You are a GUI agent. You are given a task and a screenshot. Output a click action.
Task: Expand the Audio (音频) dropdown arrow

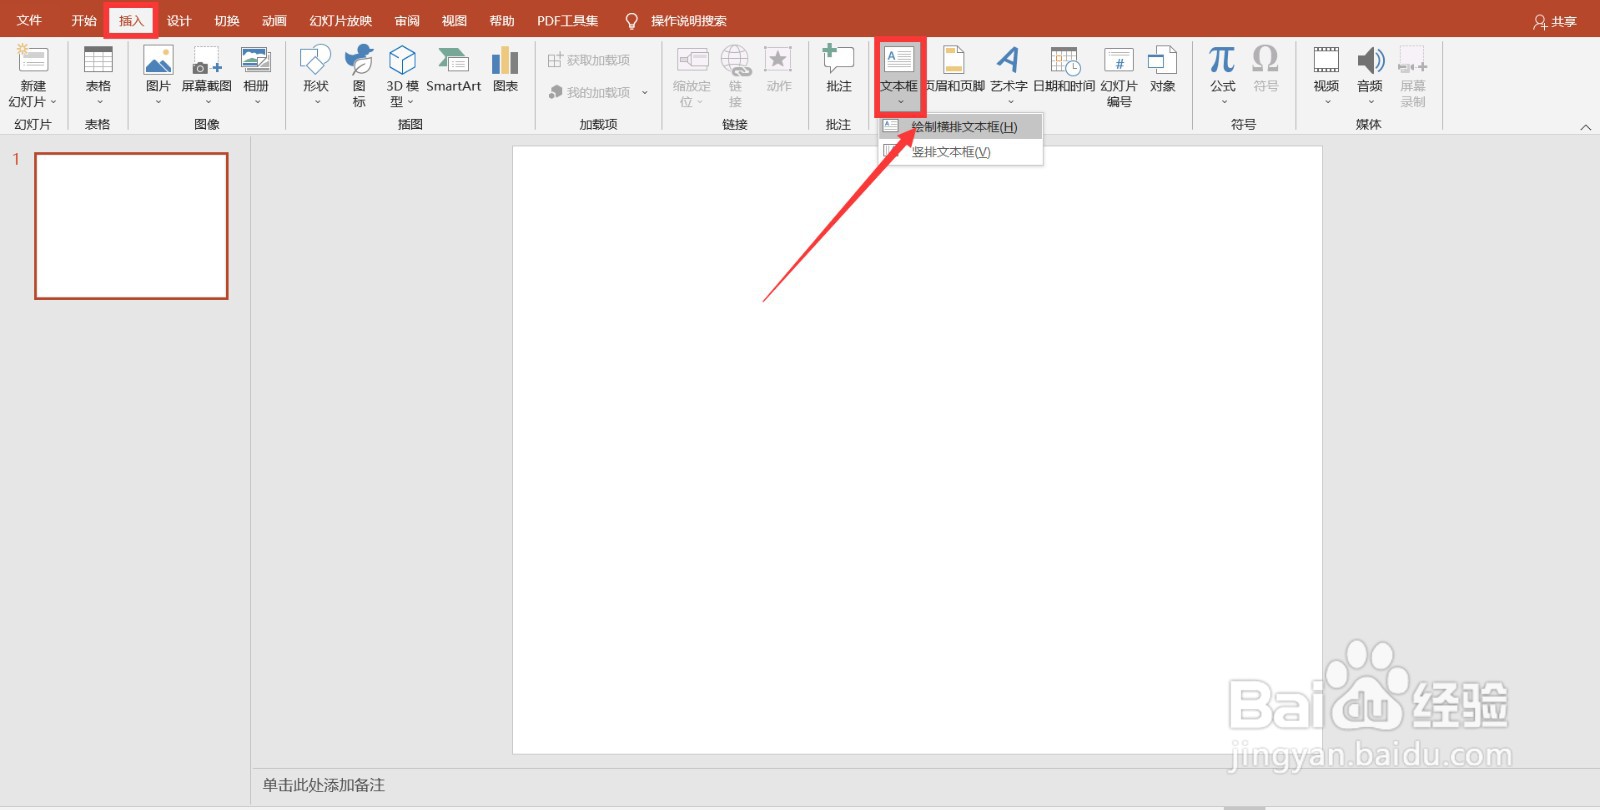click(x=1370, y=102)
